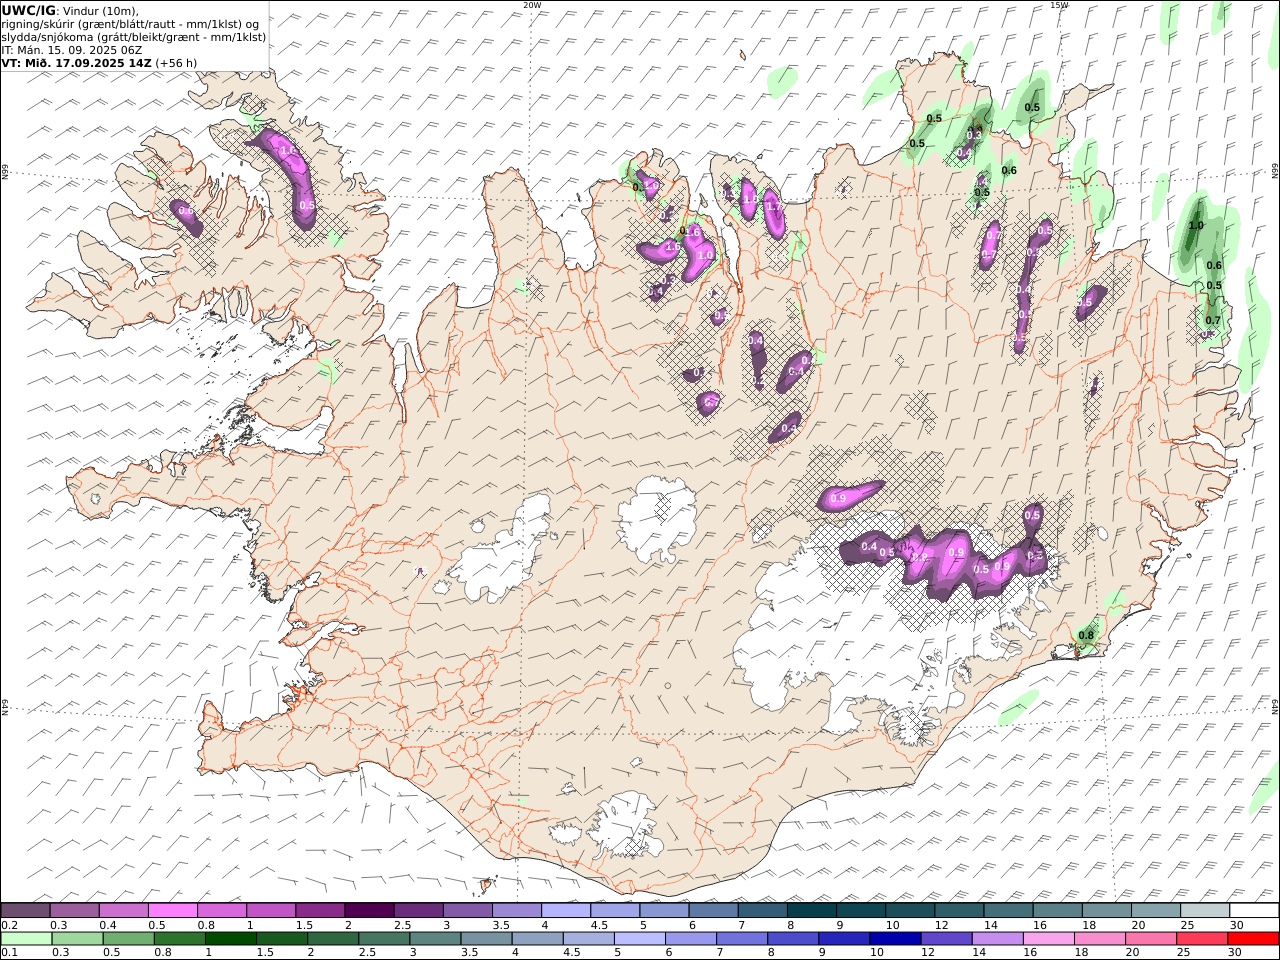Viewport: 1280px width, 960px height.
Task: Click the bright pink upper swatch between 0.5 and 0.8
Action: (x=172, y=910)
